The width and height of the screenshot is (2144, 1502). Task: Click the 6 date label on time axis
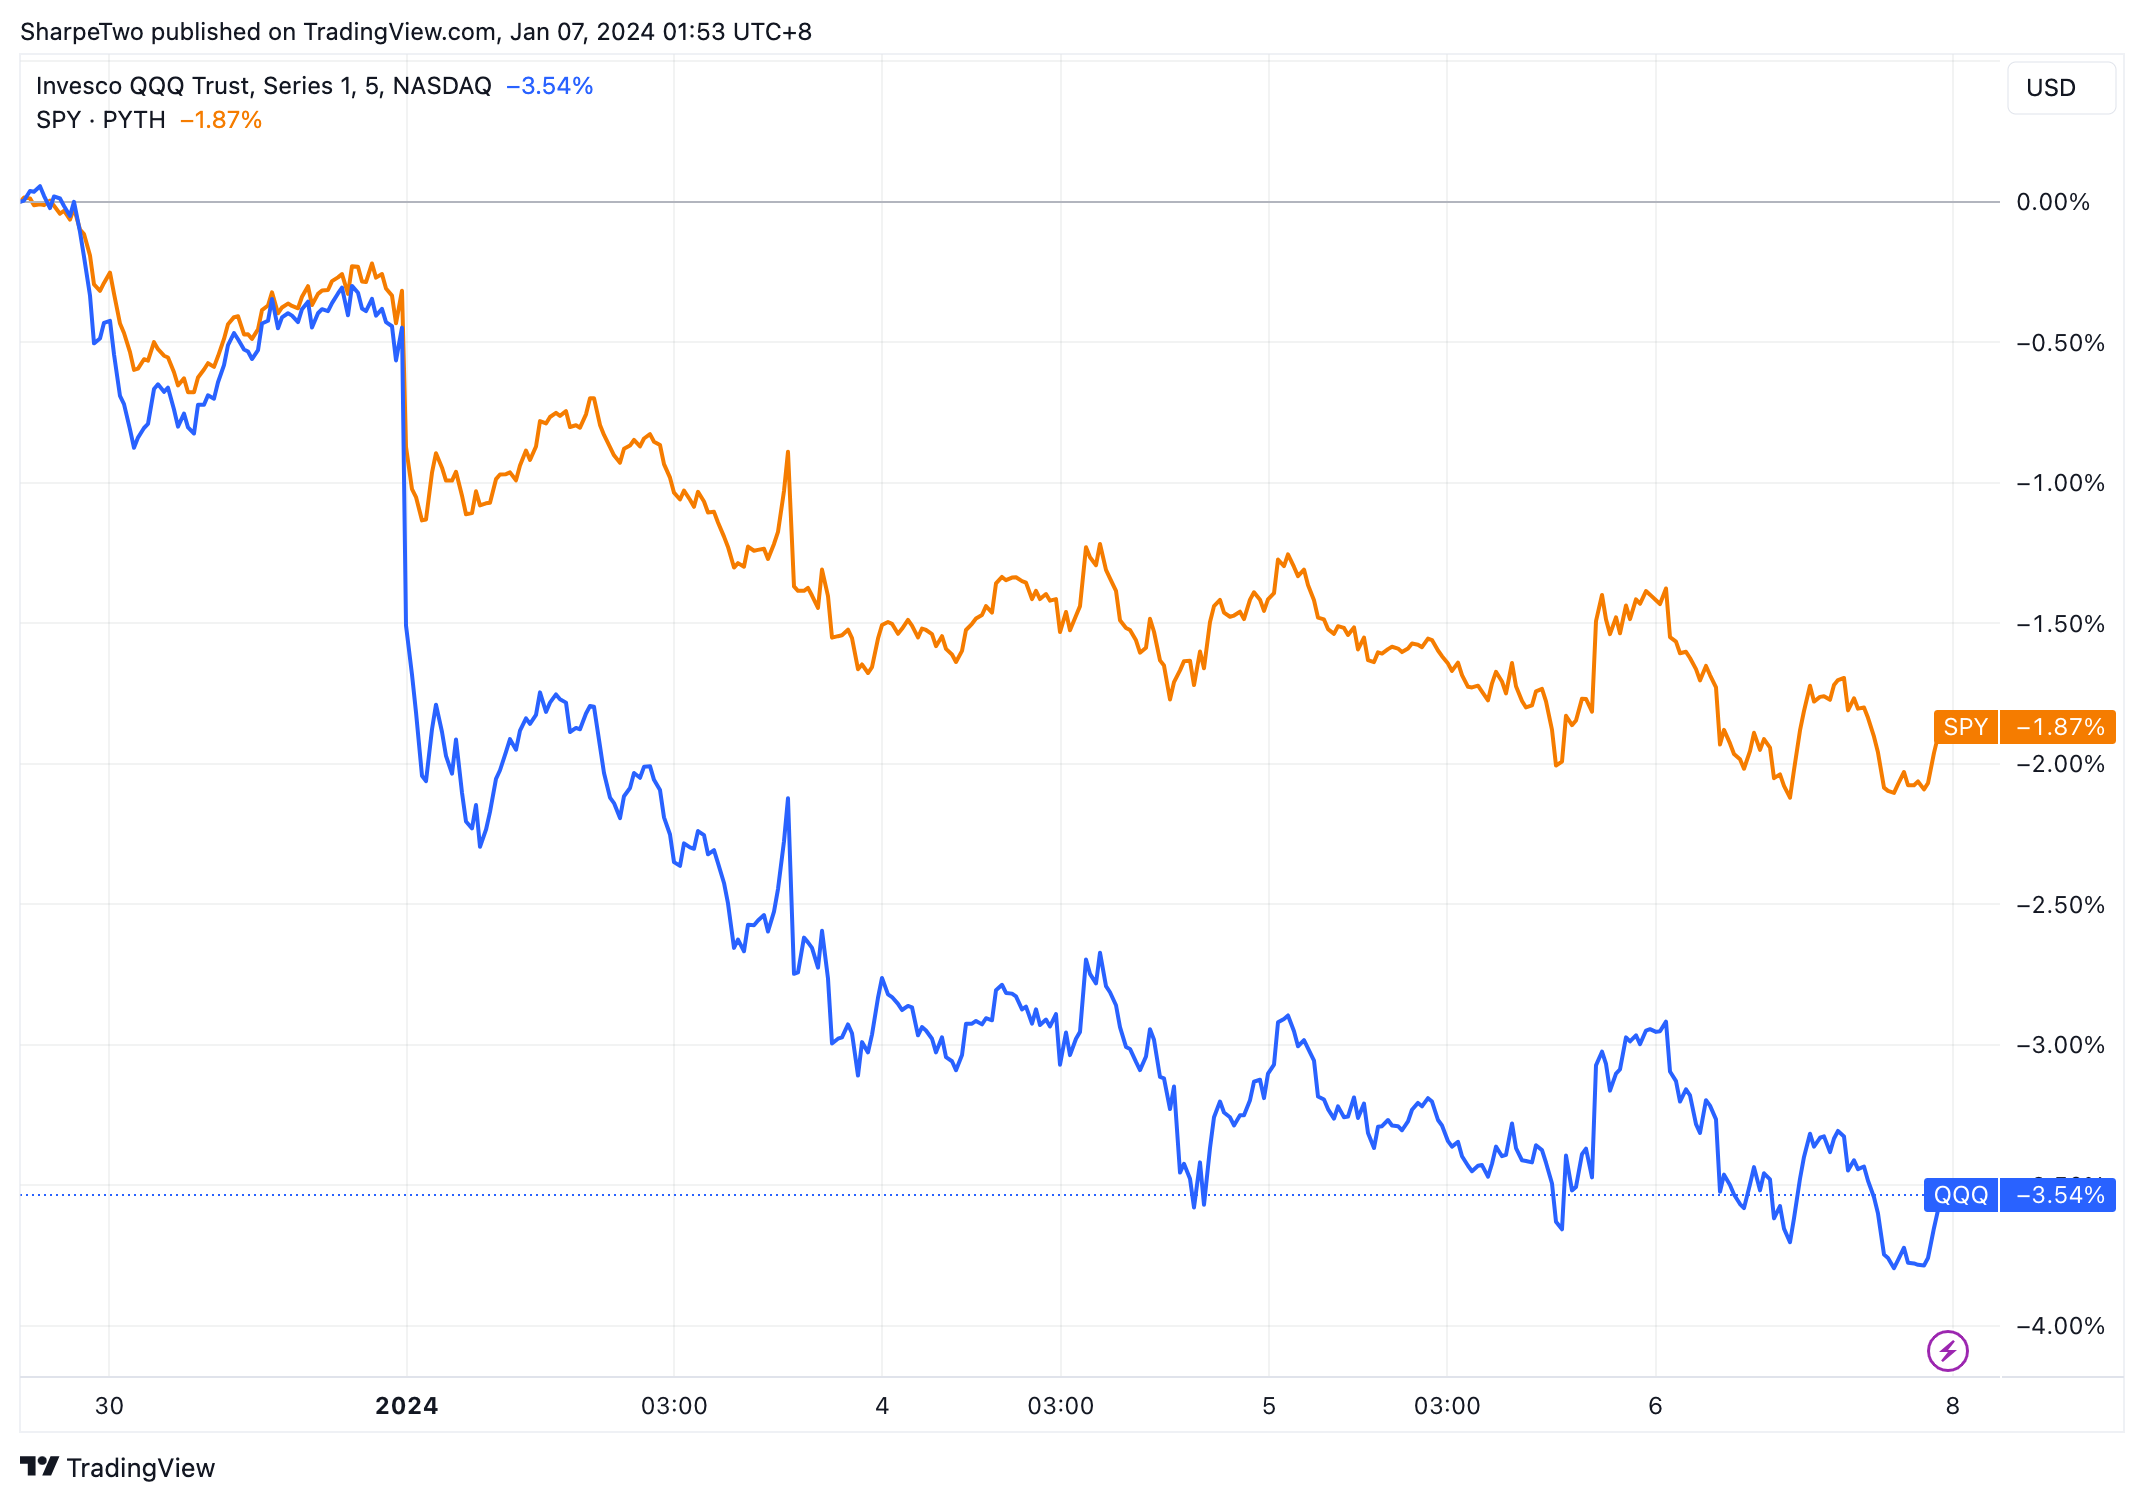tap(1655, 1406)
